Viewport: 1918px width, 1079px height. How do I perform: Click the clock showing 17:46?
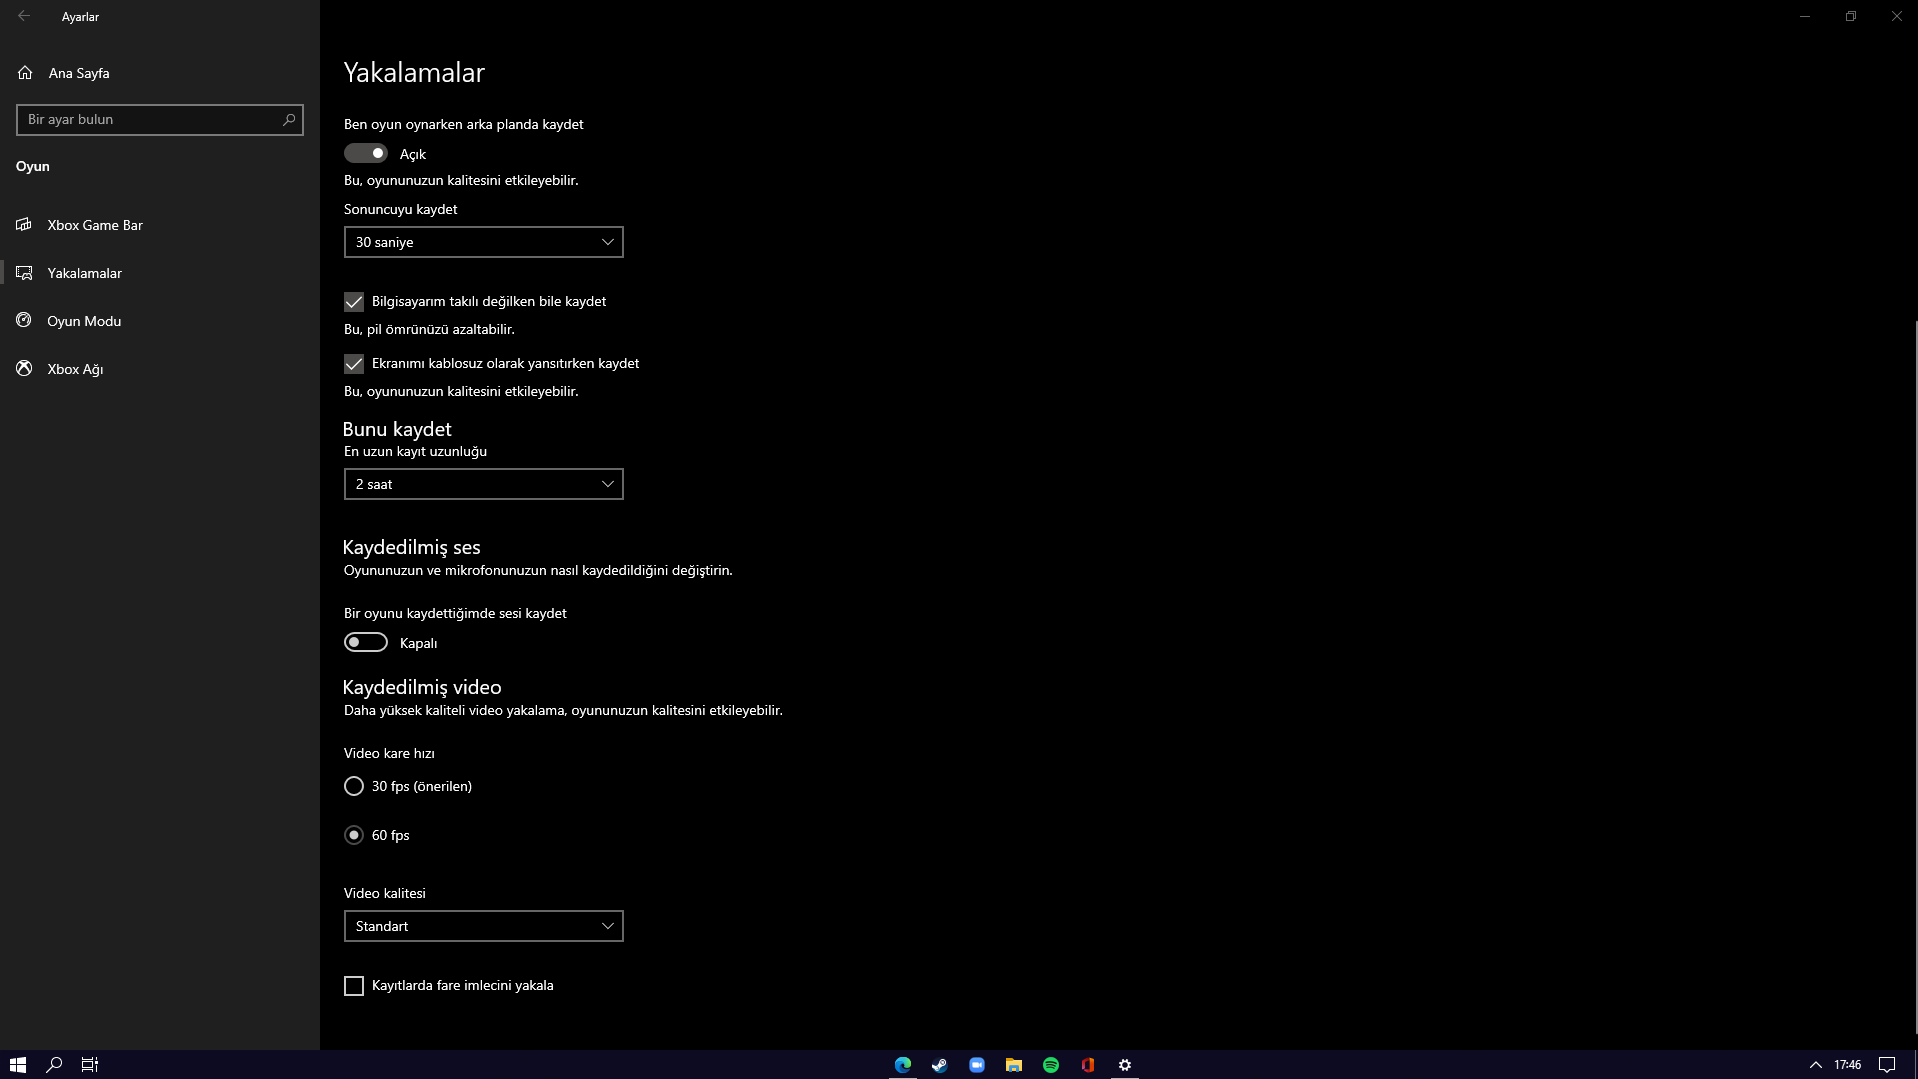point(1848,1065)
